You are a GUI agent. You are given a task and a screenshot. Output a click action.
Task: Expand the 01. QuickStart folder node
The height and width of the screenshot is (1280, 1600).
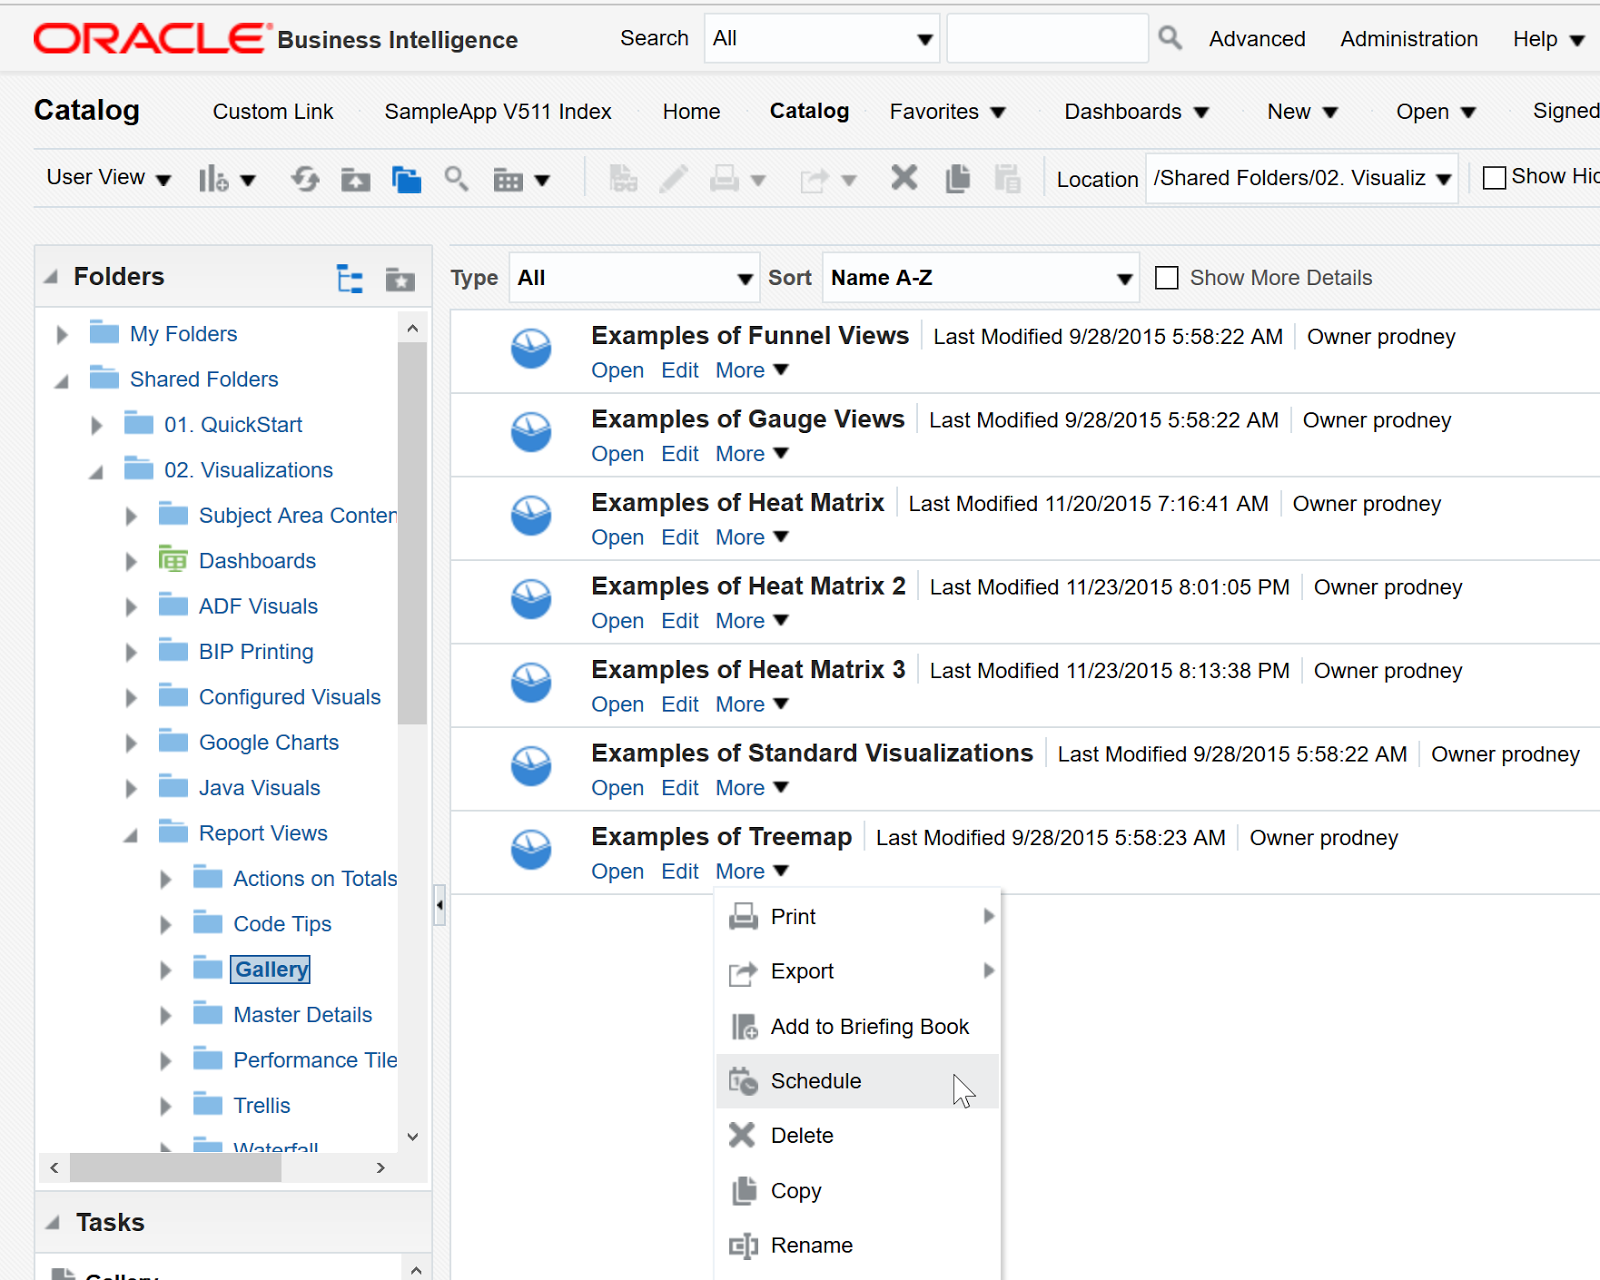click(97, 424)
